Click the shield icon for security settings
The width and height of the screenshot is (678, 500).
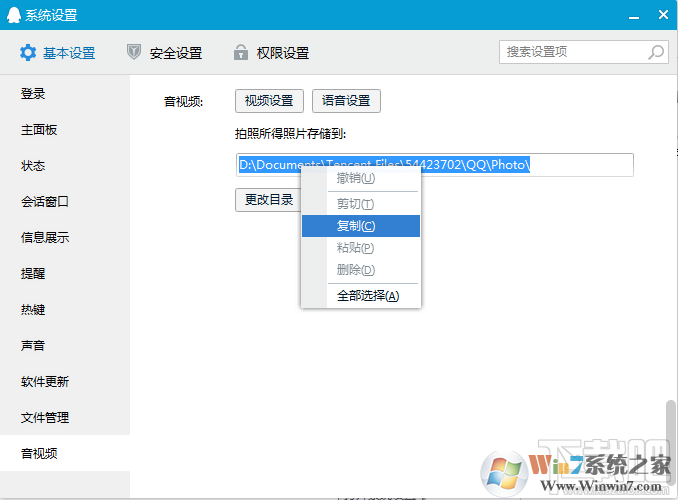coord(134,53)
